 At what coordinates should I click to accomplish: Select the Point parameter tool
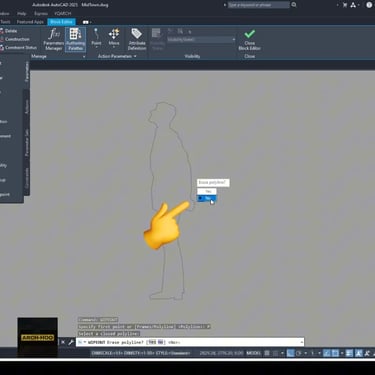(96, 37)
